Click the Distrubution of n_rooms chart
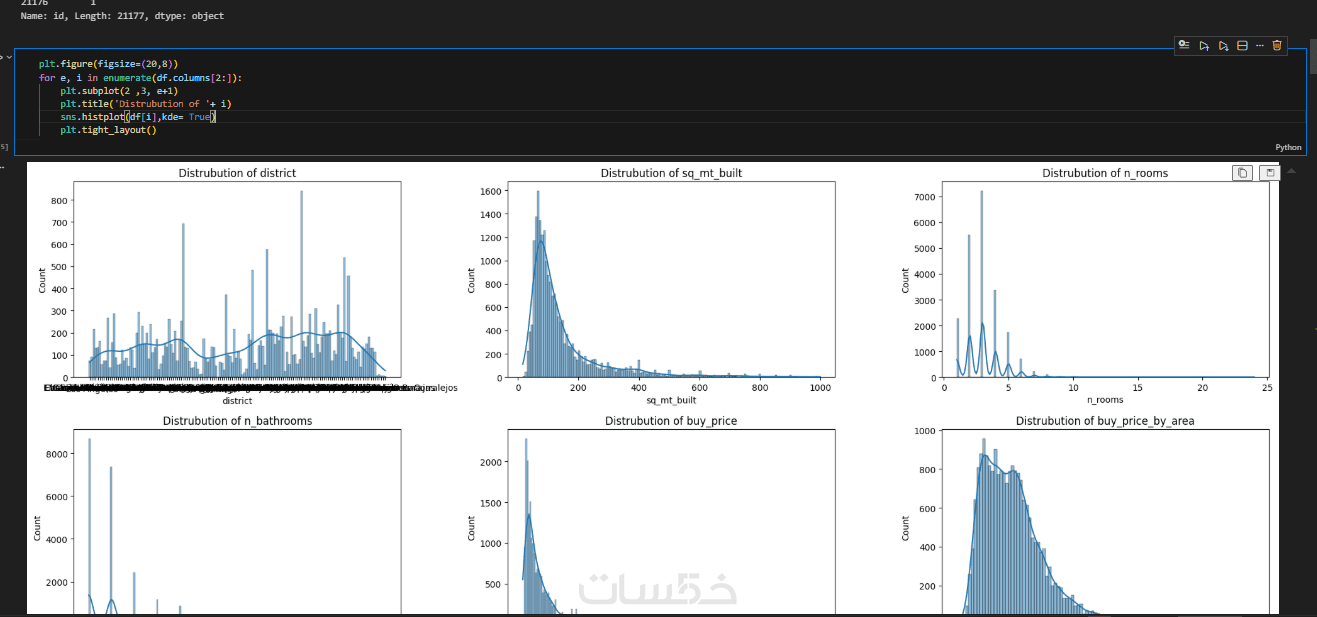Image resolution: width=1317 pixels, height=617 pixels. (1105, 279)
